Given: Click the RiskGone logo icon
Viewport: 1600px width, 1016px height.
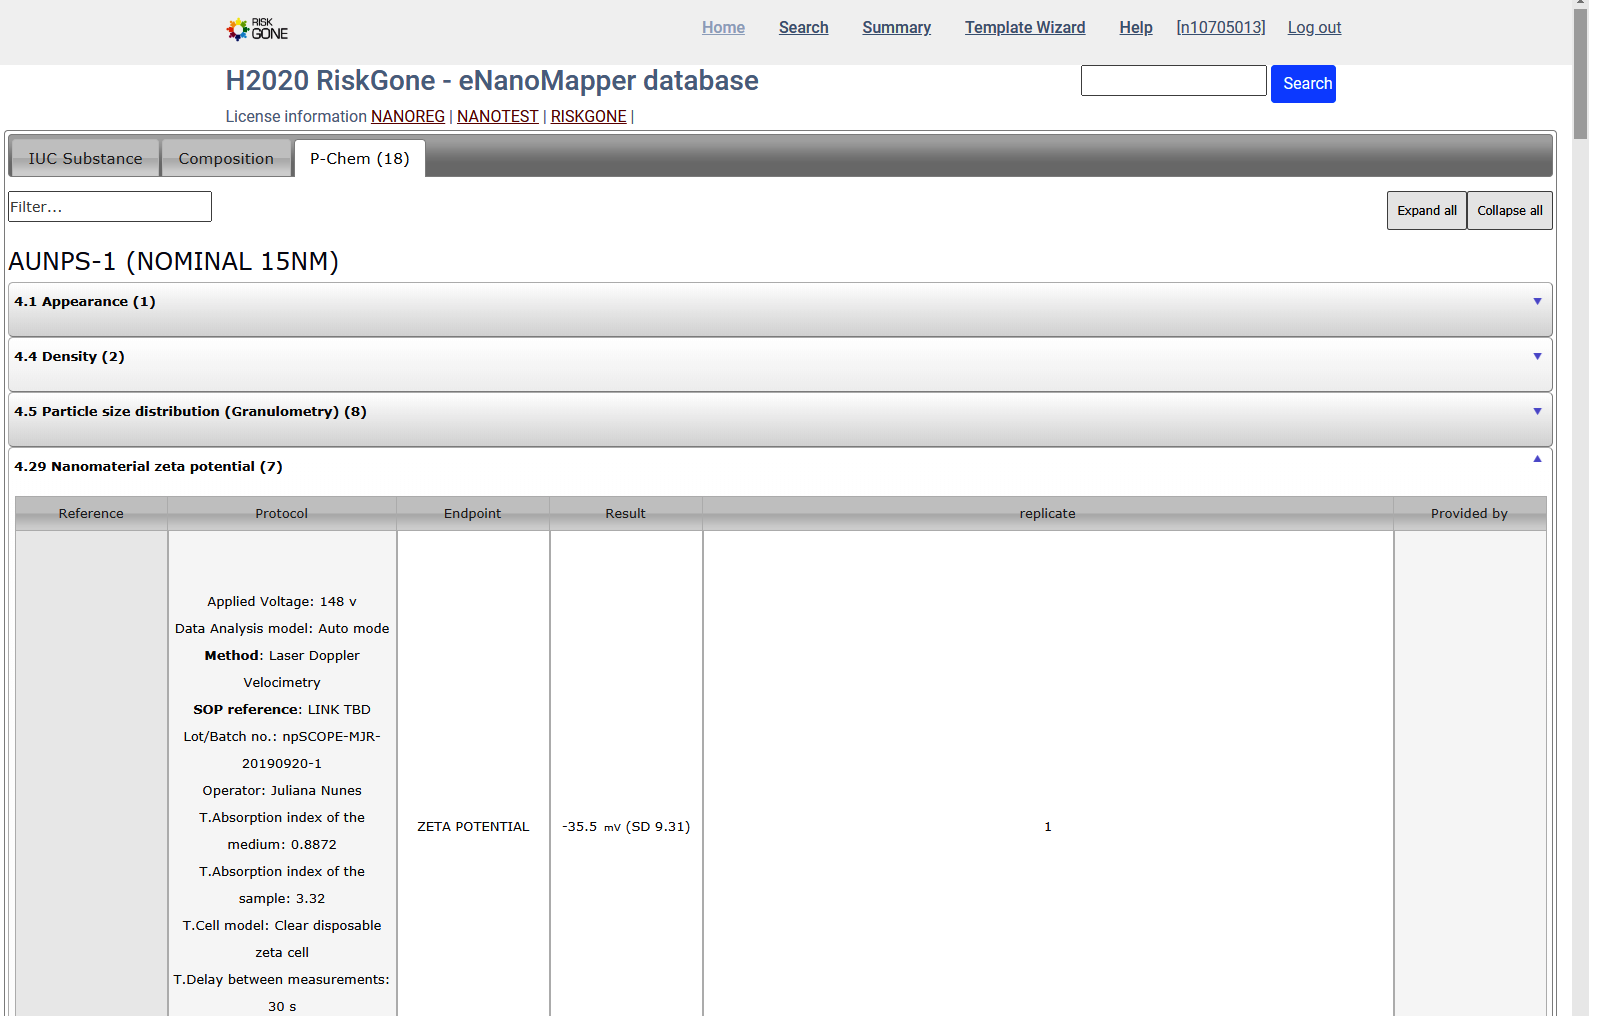Looking at the screenshot, I should click(256, 29).
